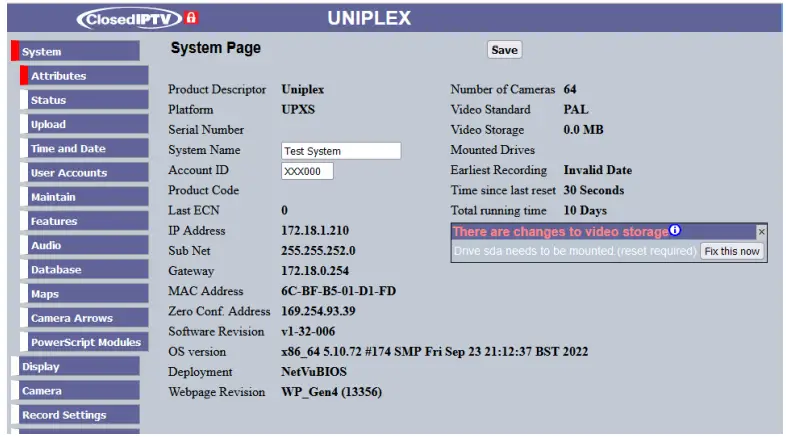
Task: Click the software revision v1-32-006
Action: click(308, 331)
